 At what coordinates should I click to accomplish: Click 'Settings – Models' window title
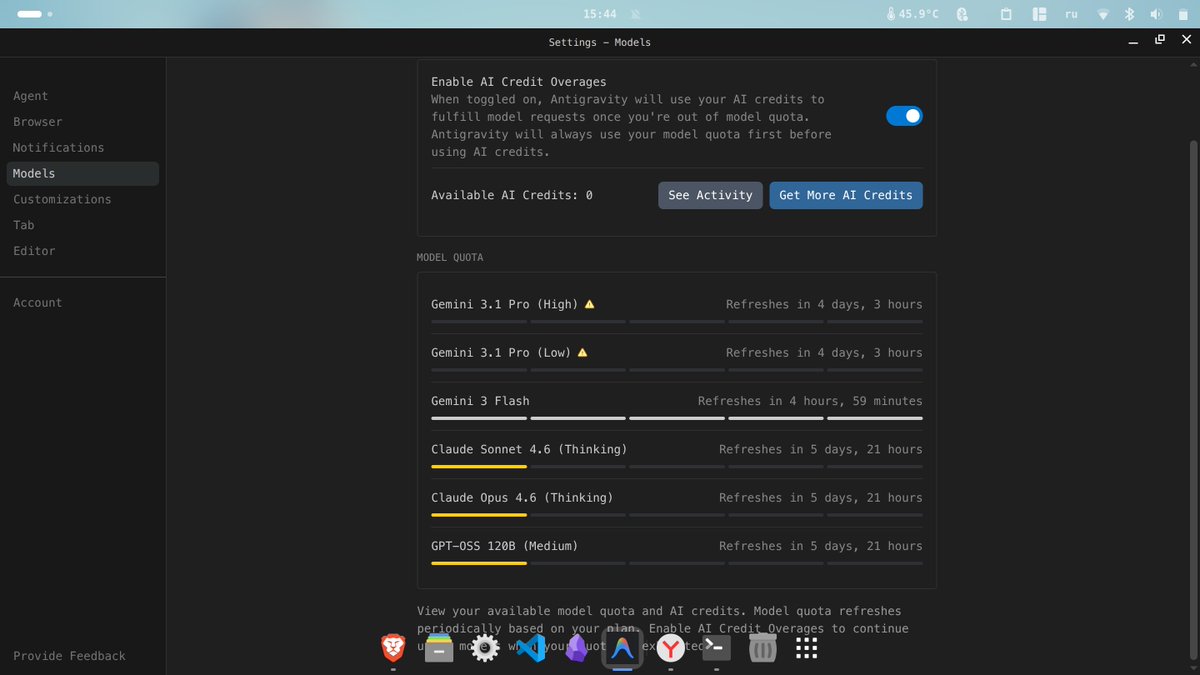600,42
